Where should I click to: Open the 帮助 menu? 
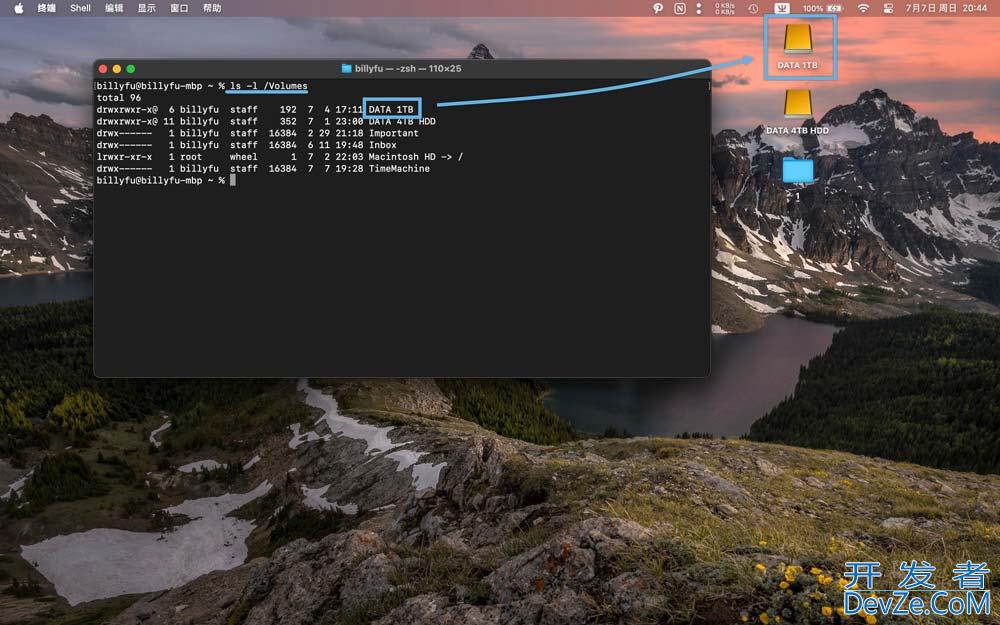pos(212,8)
